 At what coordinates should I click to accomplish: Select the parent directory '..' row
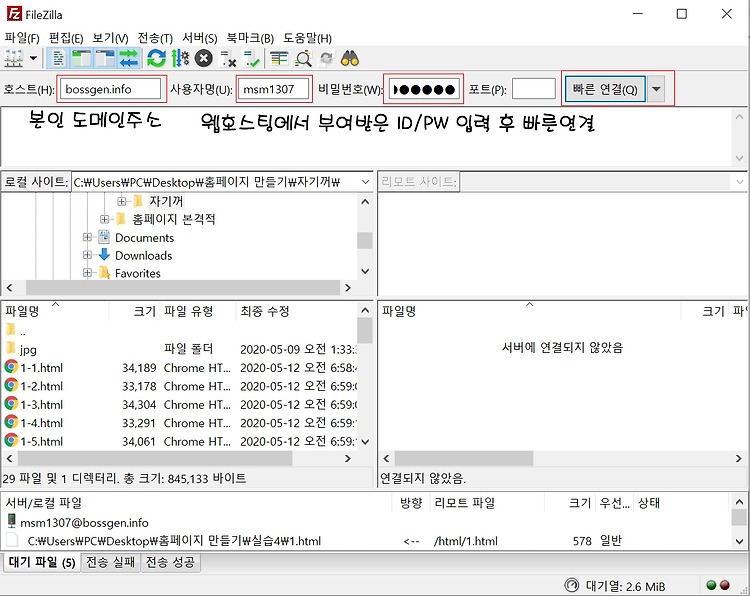(x=179, y=331)
